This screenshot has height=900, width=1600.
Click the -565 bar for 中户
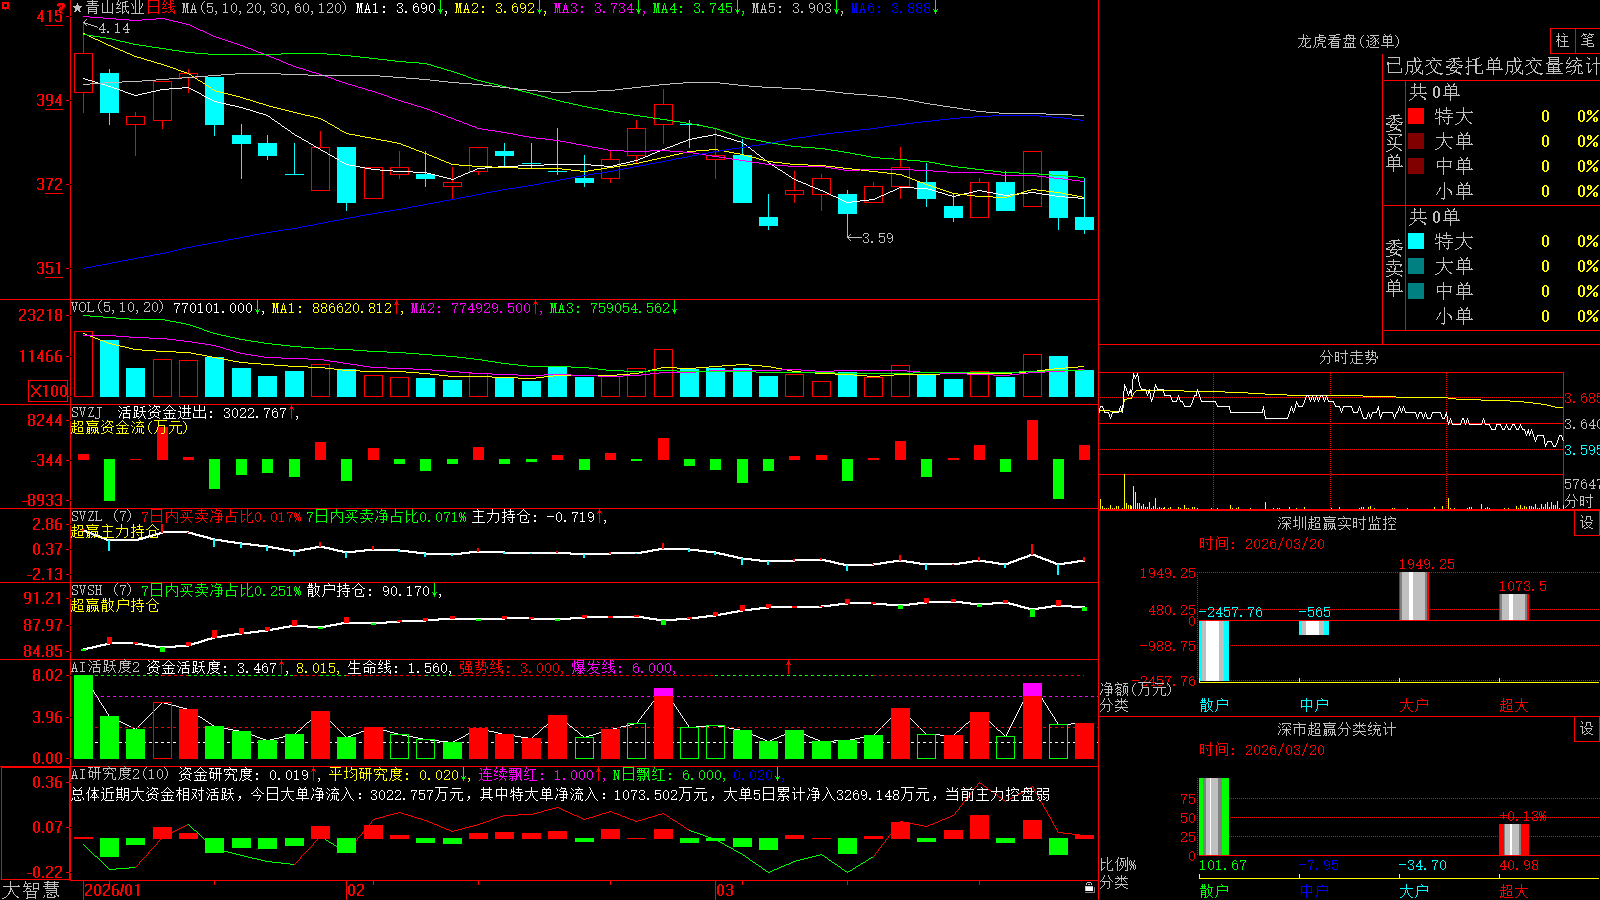click(1314, 628)
